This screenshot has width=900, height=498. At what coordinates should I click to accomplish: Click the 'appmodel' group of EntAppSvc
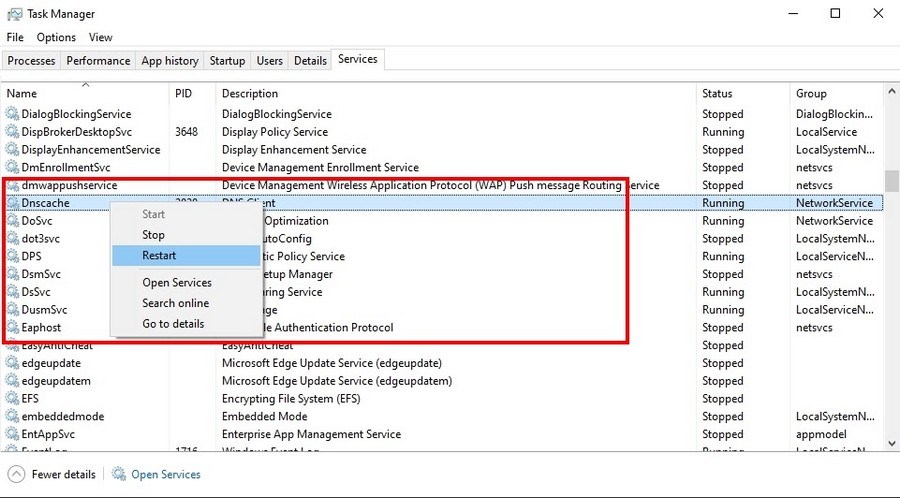[821, 434]
